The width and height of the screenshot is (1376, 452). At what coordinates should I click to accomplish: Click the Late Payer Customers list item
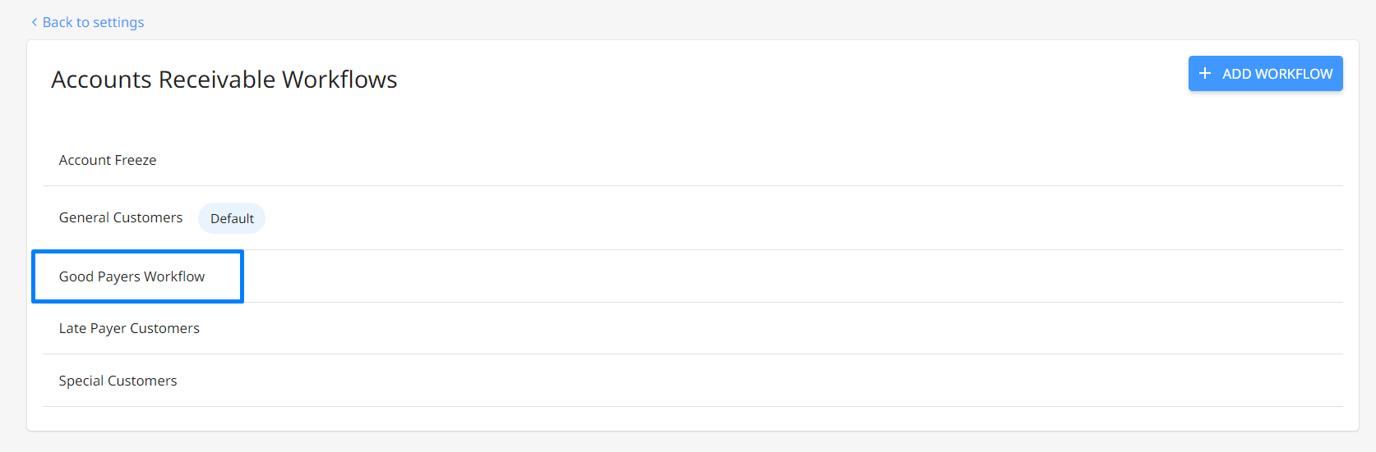click(129, 328)
